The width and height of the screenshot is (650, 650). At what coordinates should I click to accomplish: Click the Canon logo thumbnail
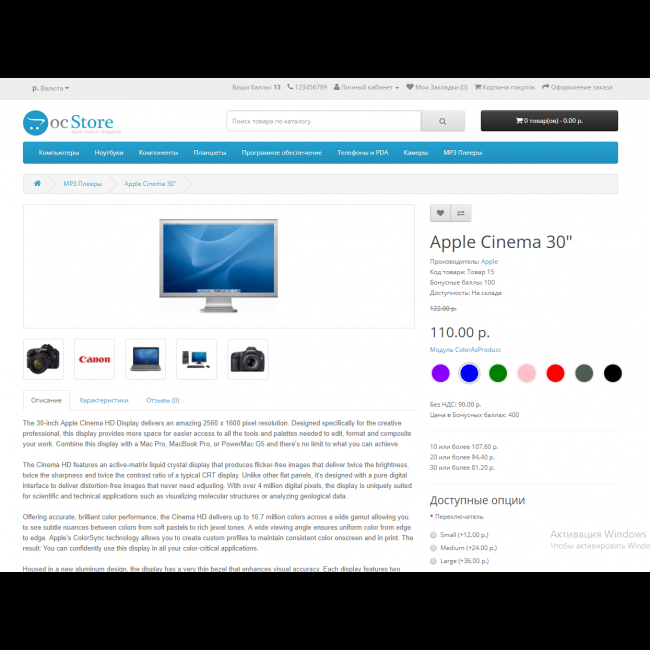tap(95, 359)
